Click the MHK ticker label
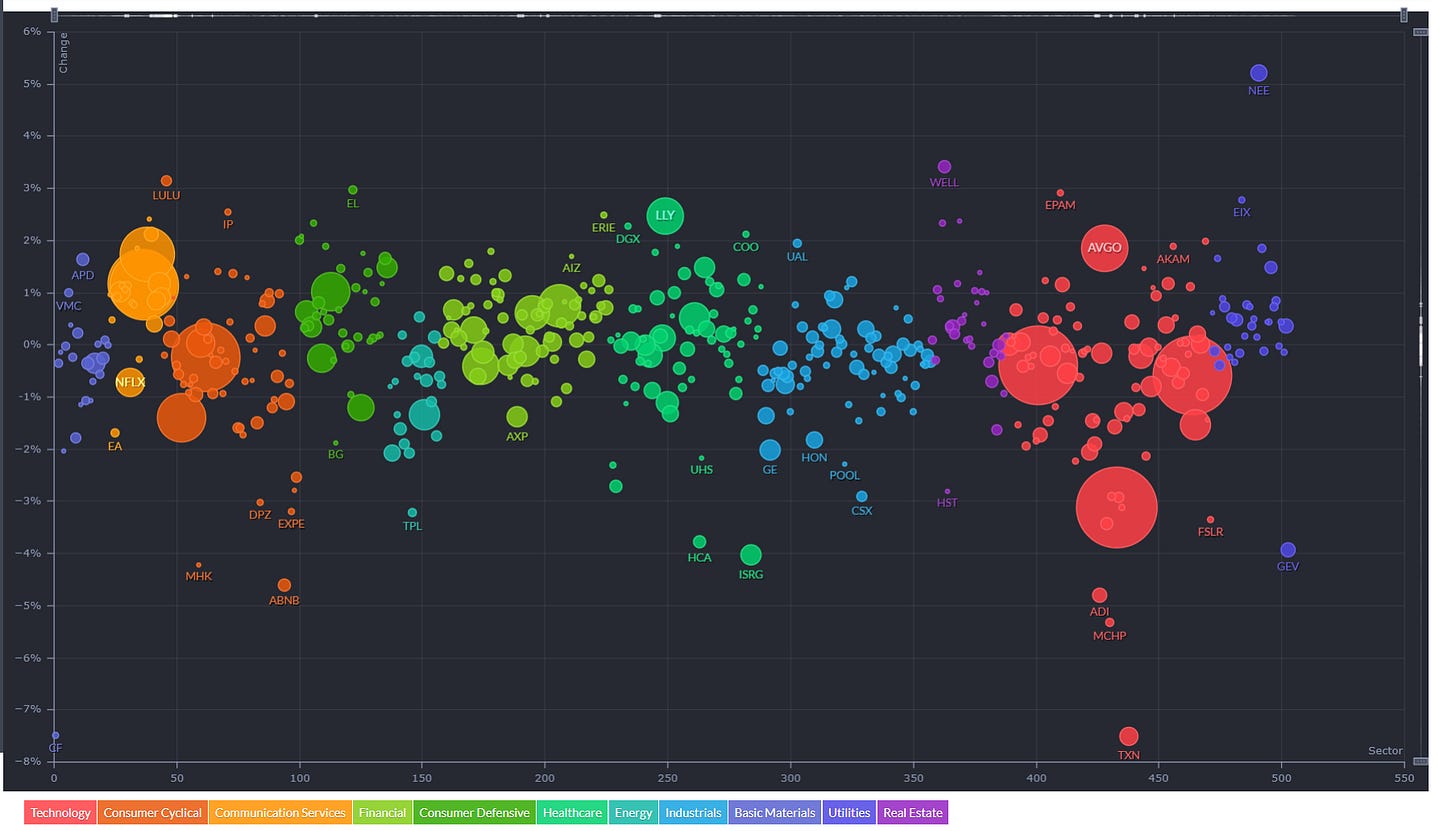 199,576
